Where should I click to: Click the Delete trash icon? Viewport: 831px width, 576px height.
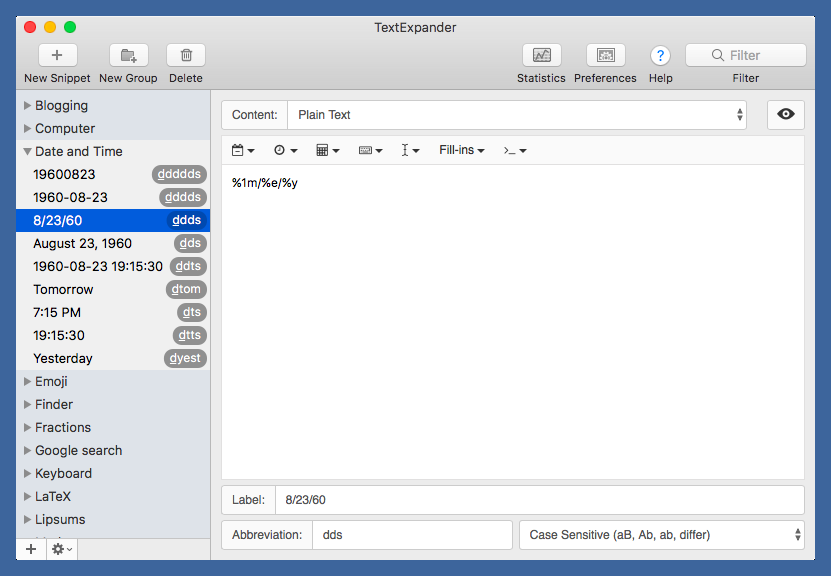click(x=185, y=56)
